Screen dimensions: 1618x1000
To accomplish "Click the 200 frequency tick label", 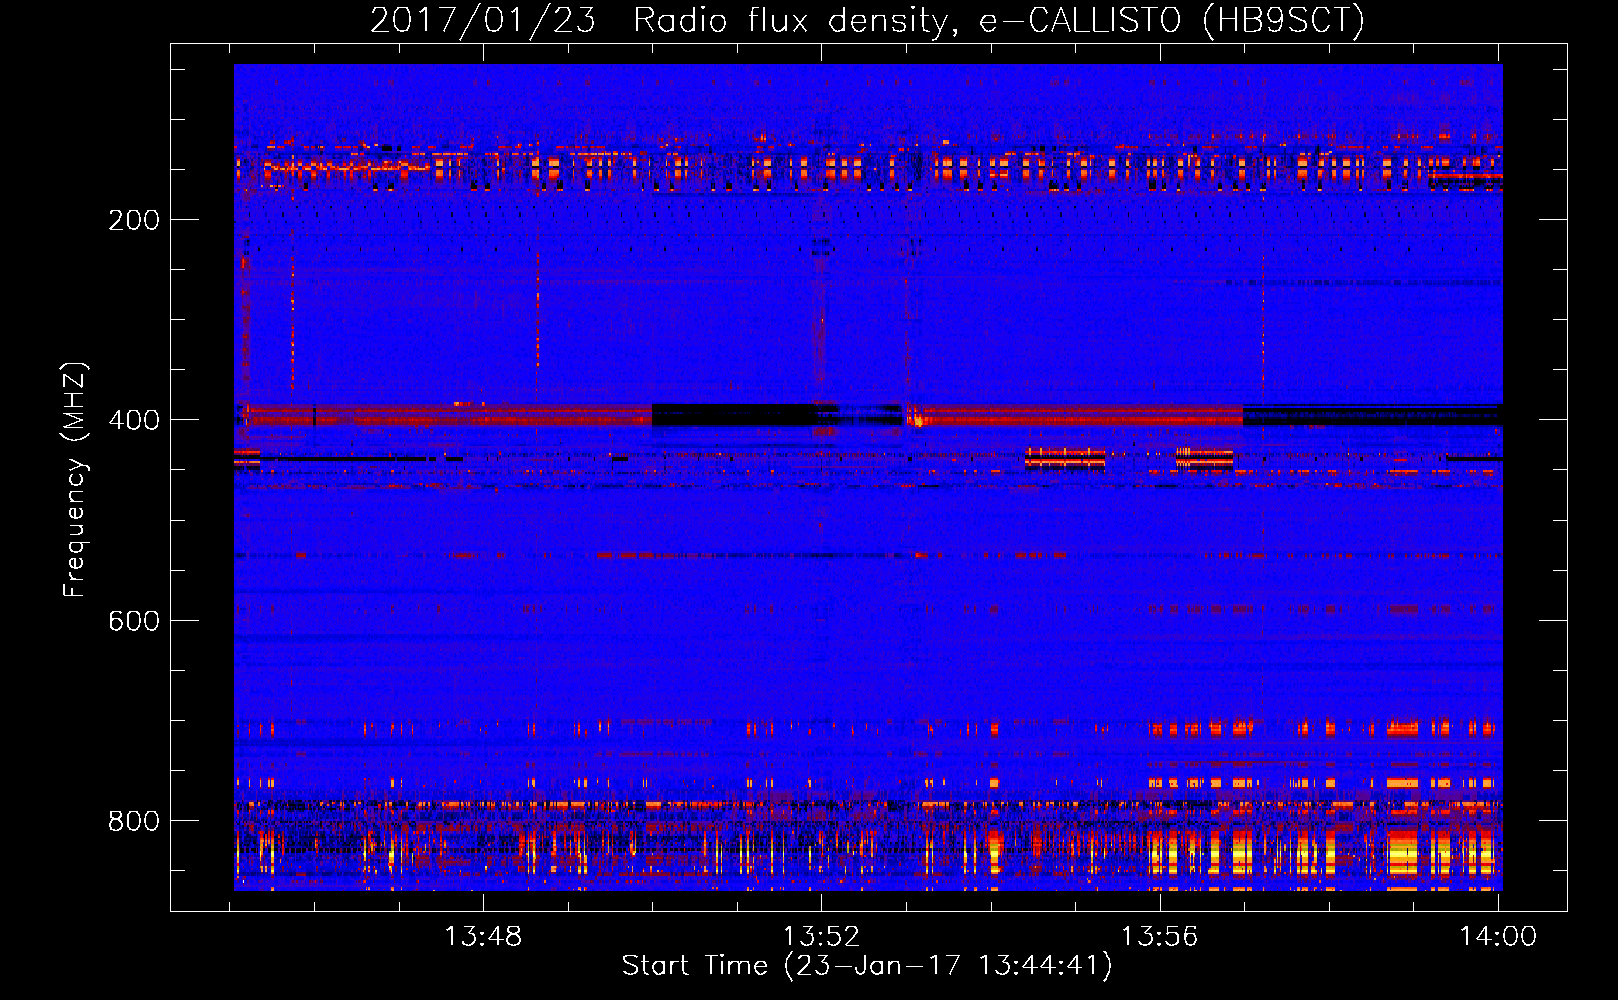I will pyautogui.click(x=134, y=220).
